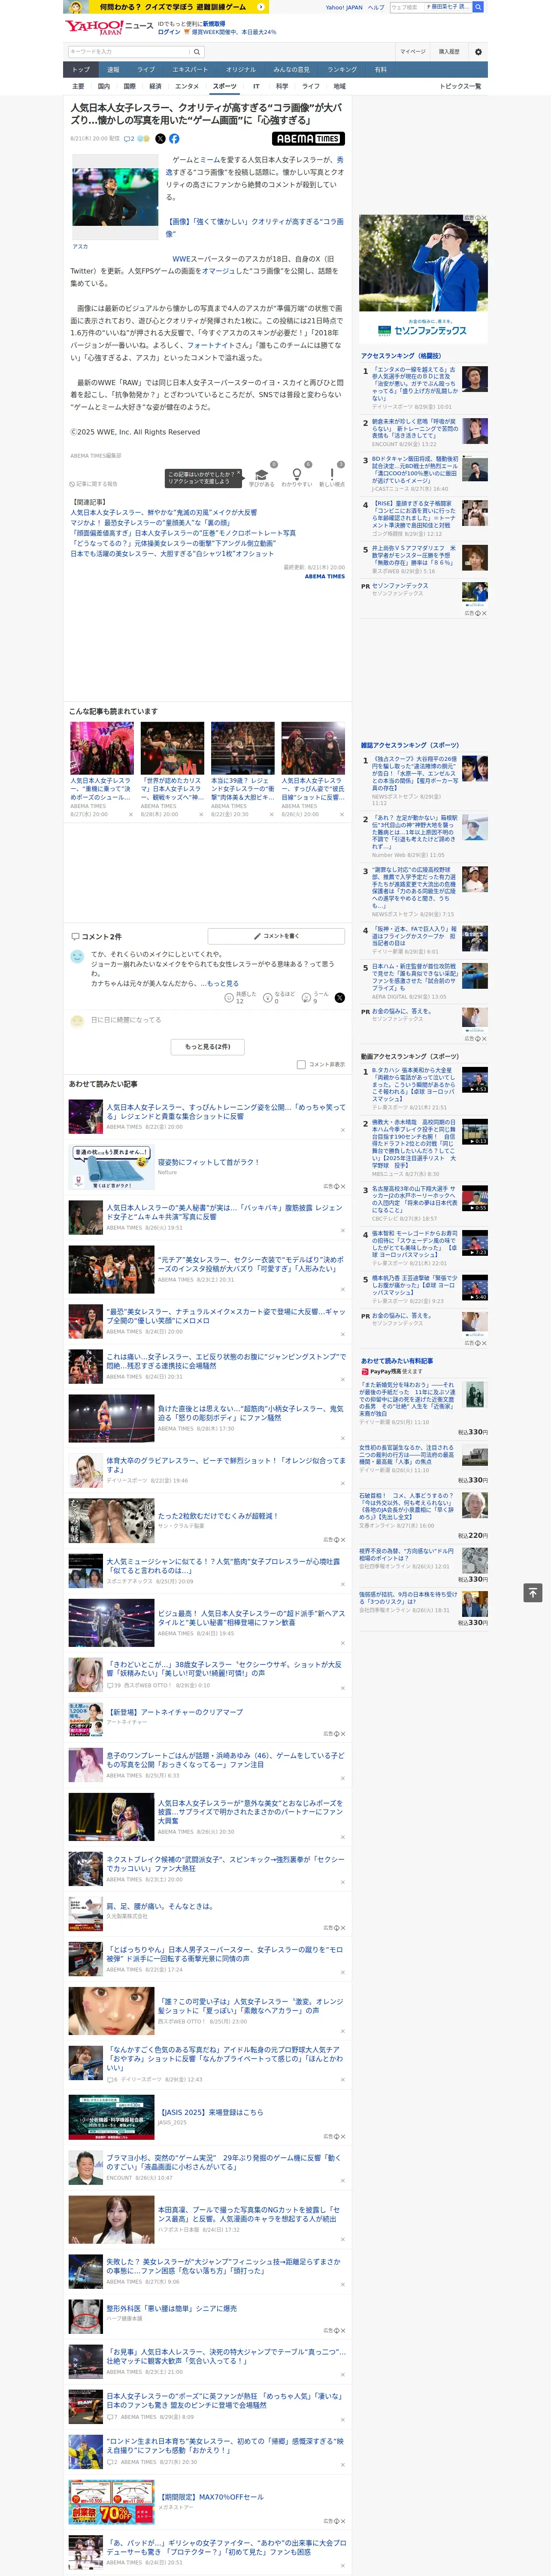Click the back-to-top arrow button
The image size is (551, 2576).
point(533,1592)
